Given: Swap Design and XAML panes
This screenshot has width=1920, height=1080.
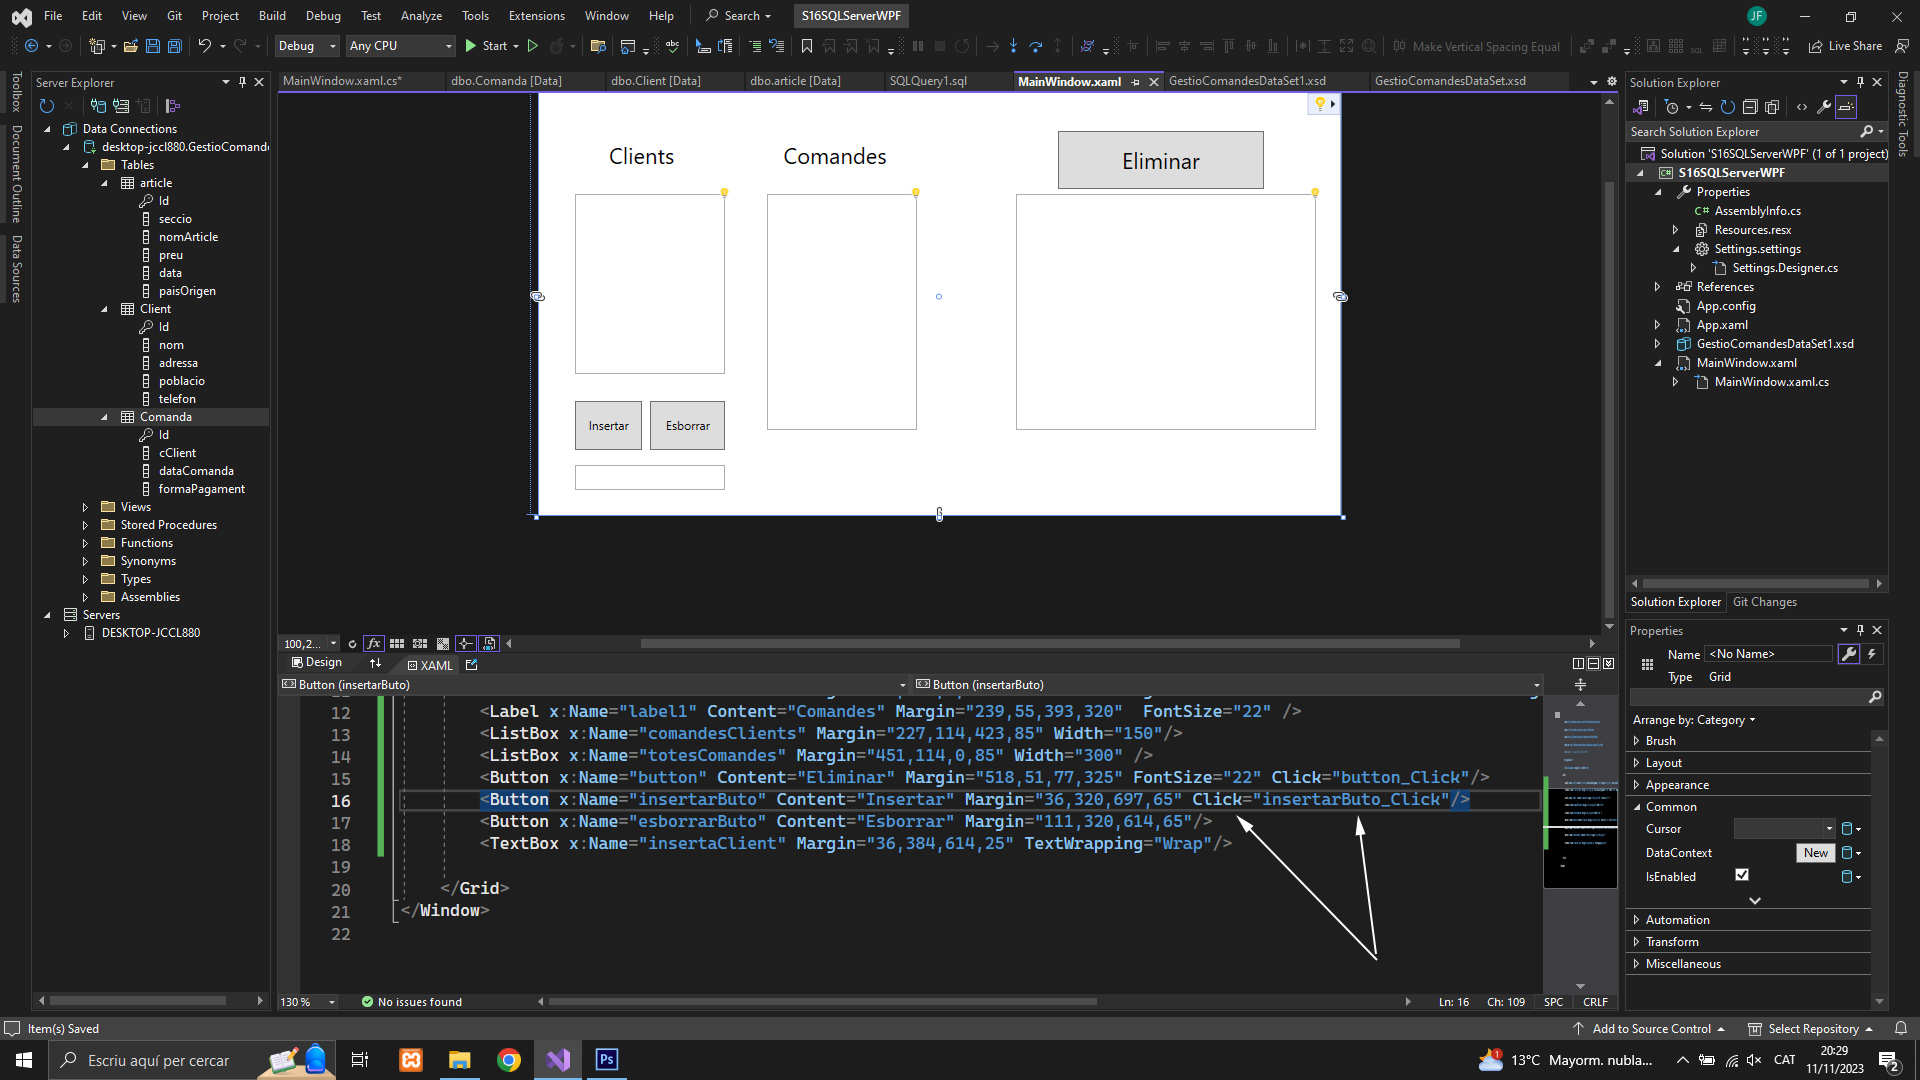Looking at the screenshot, I should click(376, 664).
